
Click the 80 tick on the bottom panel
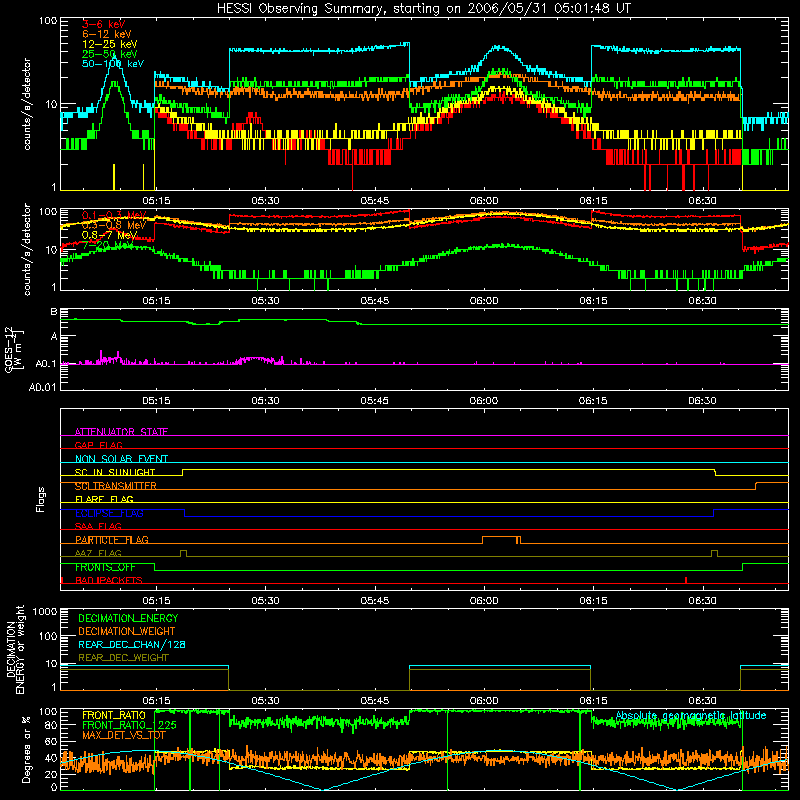[x=51, y=725]
